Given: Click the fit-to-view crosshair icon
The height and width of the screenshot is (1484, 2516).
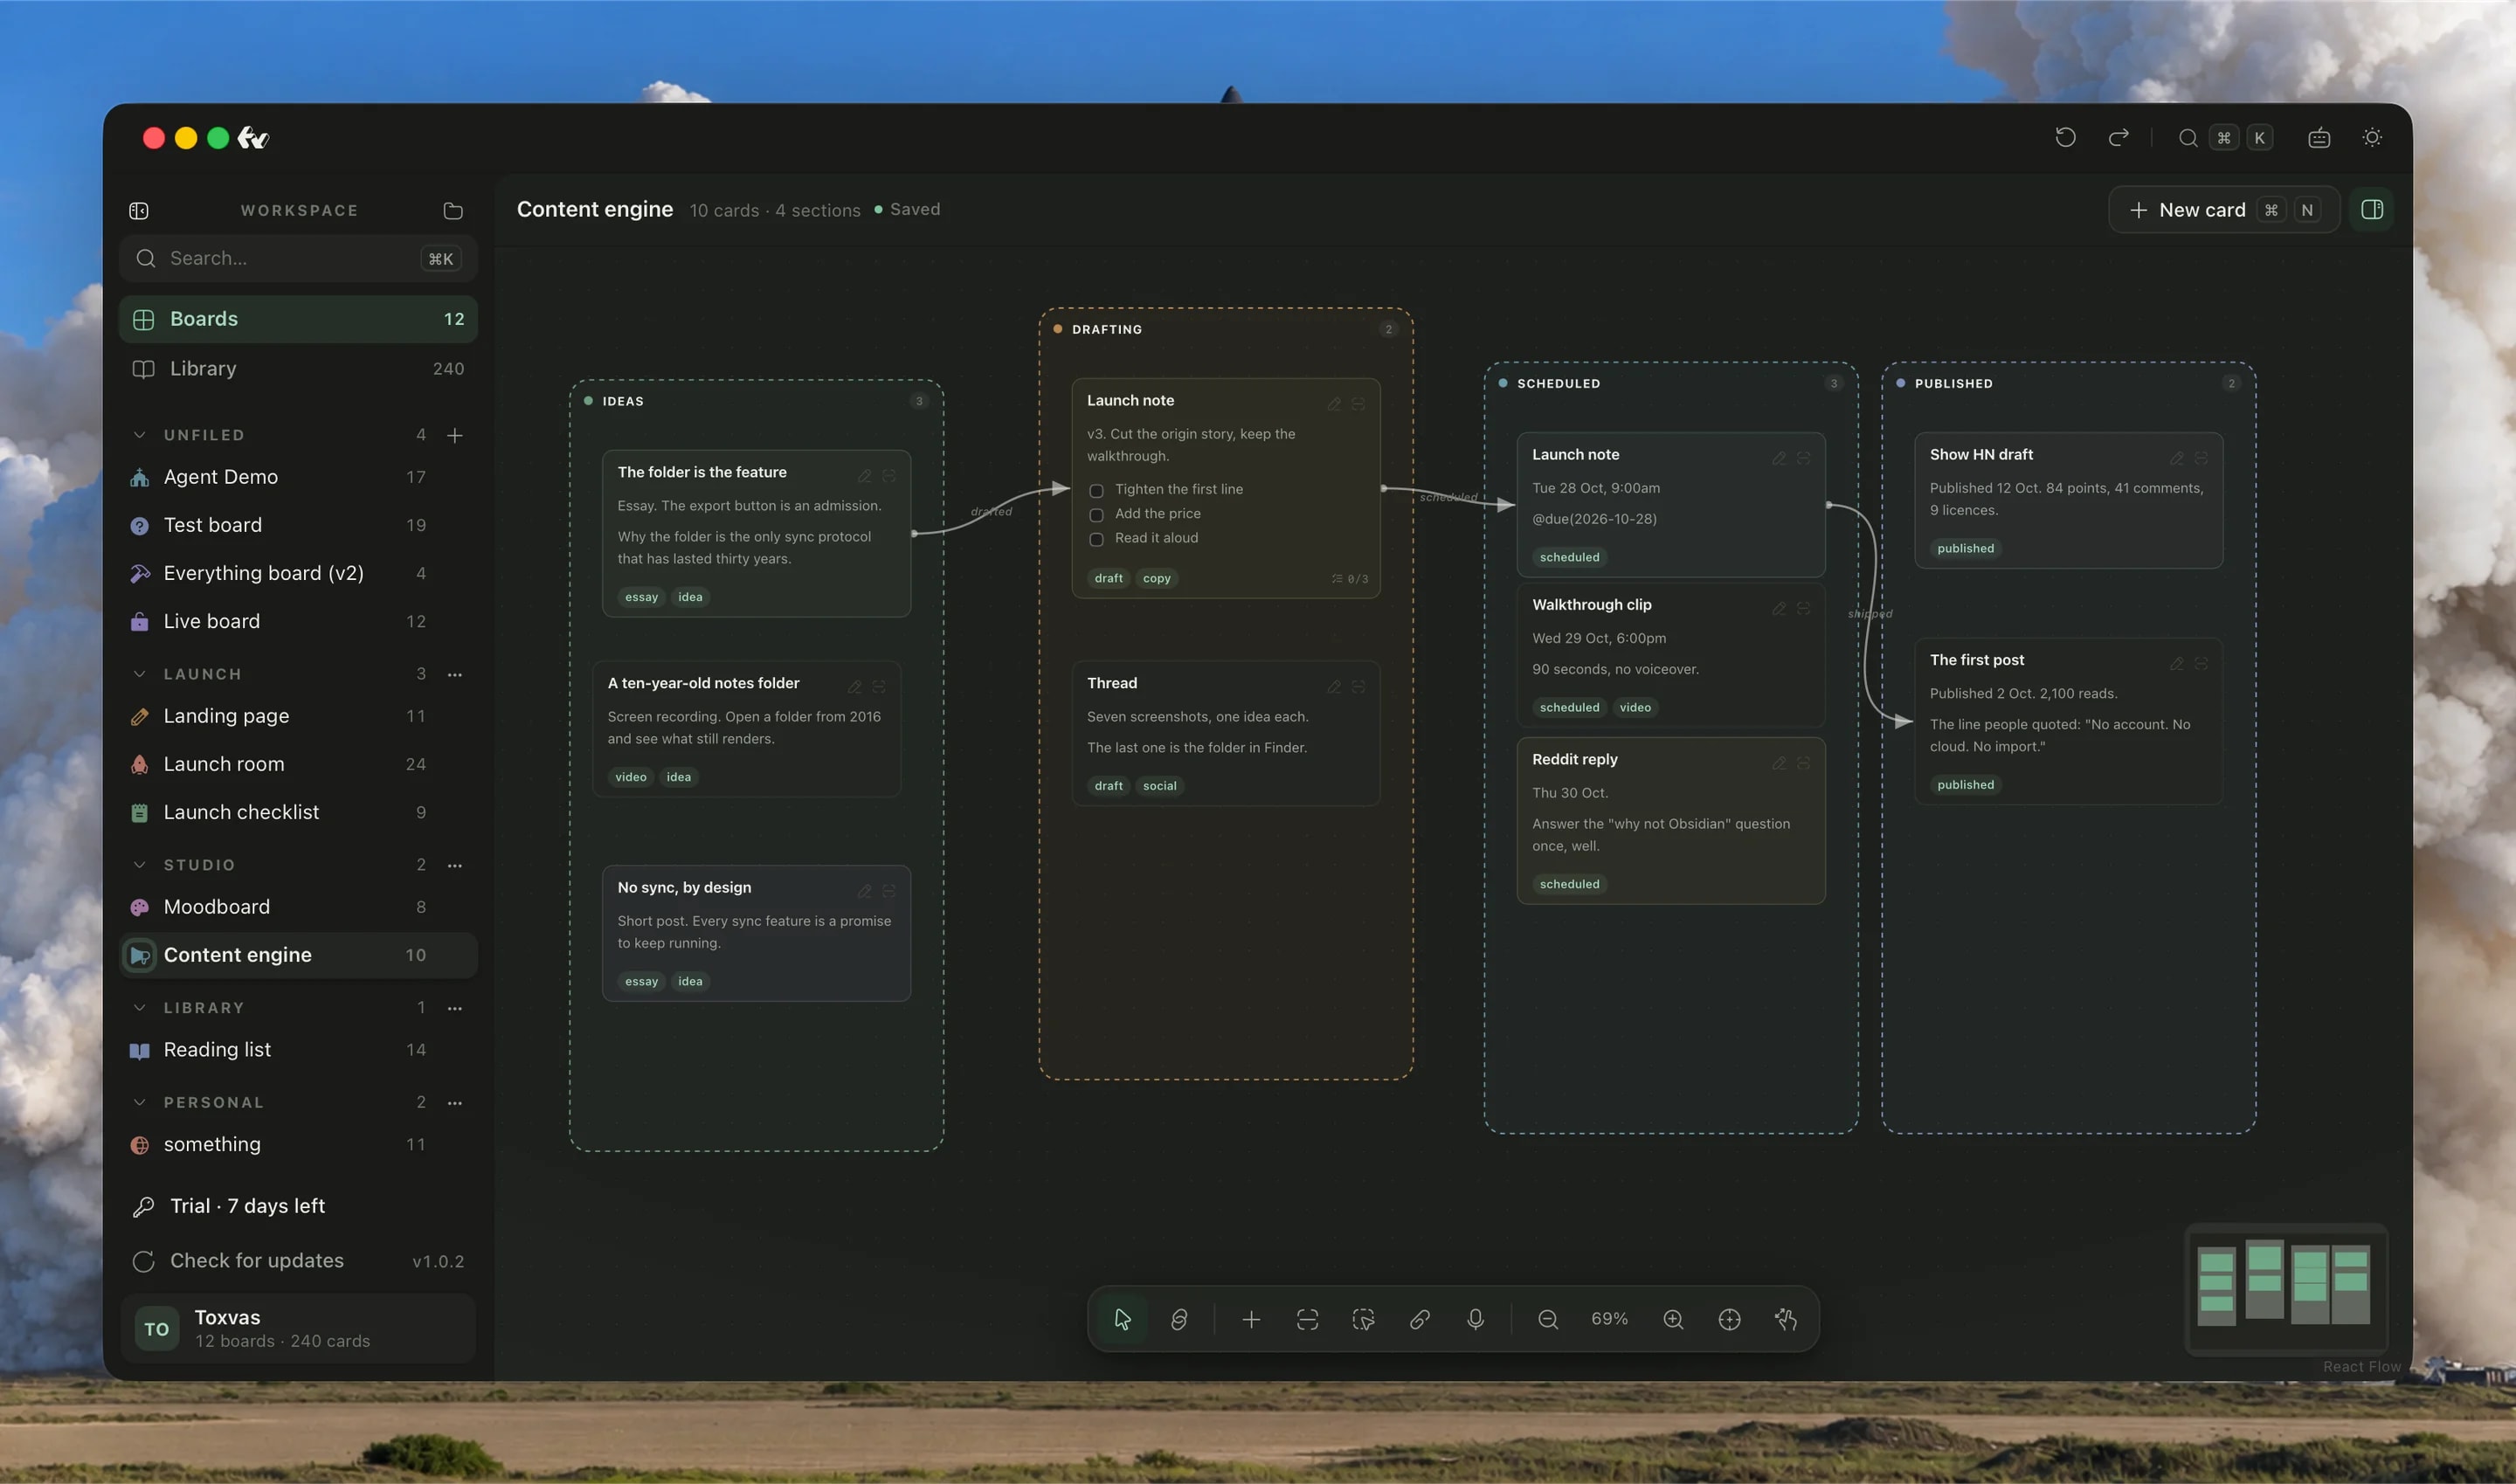Looking at the screenshot, I should (x=1729, y=1319).
